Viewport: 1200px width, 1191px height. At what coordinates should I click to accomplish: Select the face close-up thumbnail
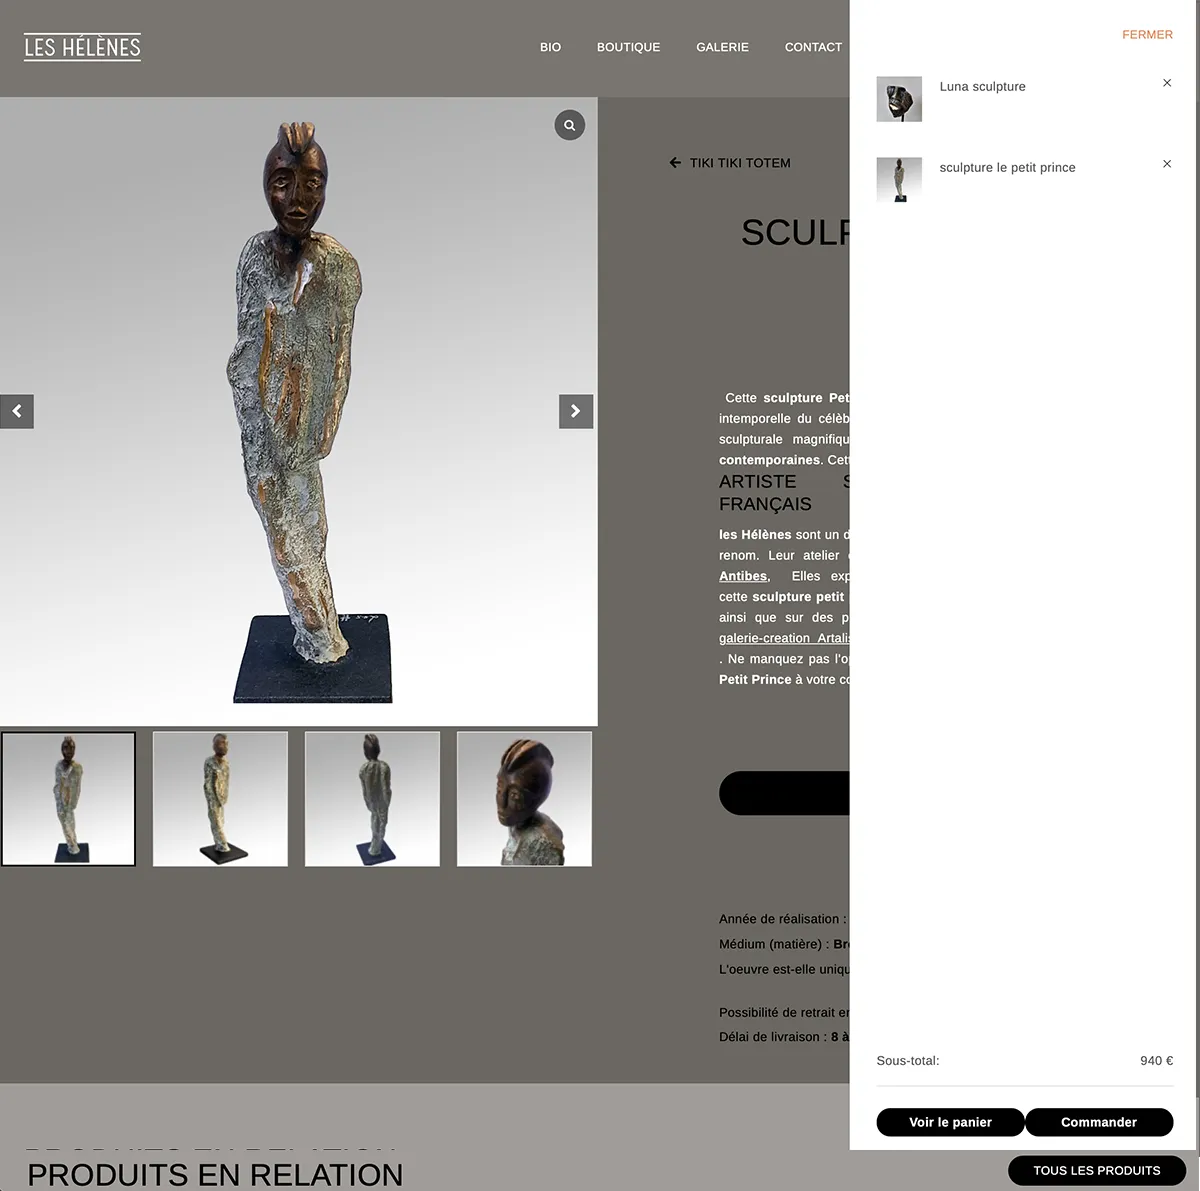tap(524, 799)
